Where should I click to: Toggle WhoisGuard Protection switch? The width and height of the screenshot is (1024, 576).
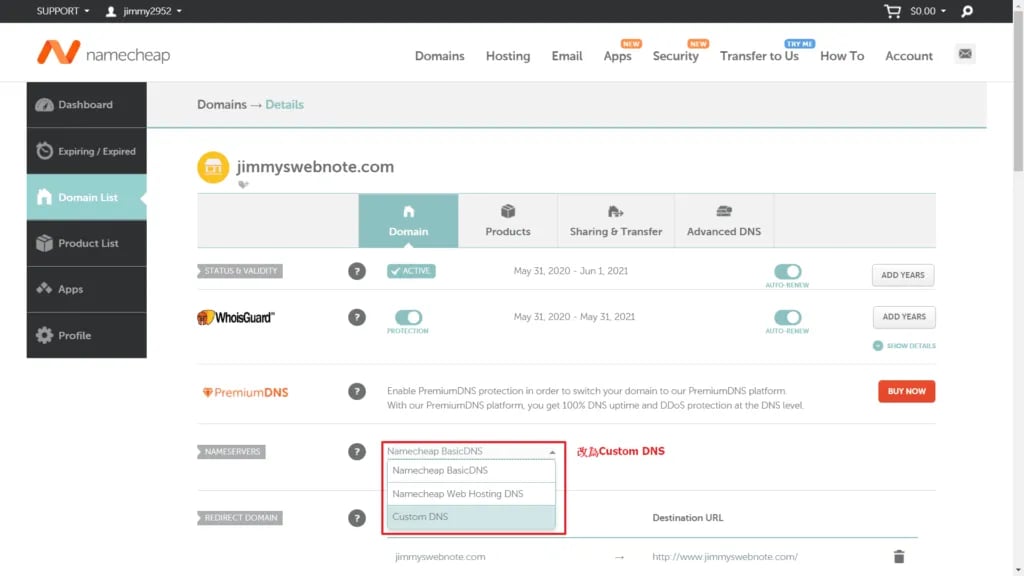(408, 317)
